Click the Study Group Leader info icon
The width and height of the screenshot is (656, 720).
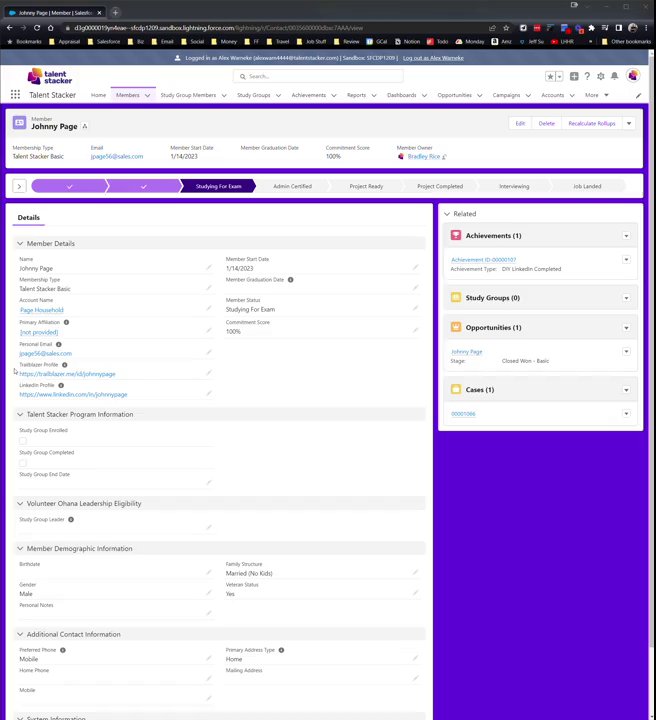[71, 519]
